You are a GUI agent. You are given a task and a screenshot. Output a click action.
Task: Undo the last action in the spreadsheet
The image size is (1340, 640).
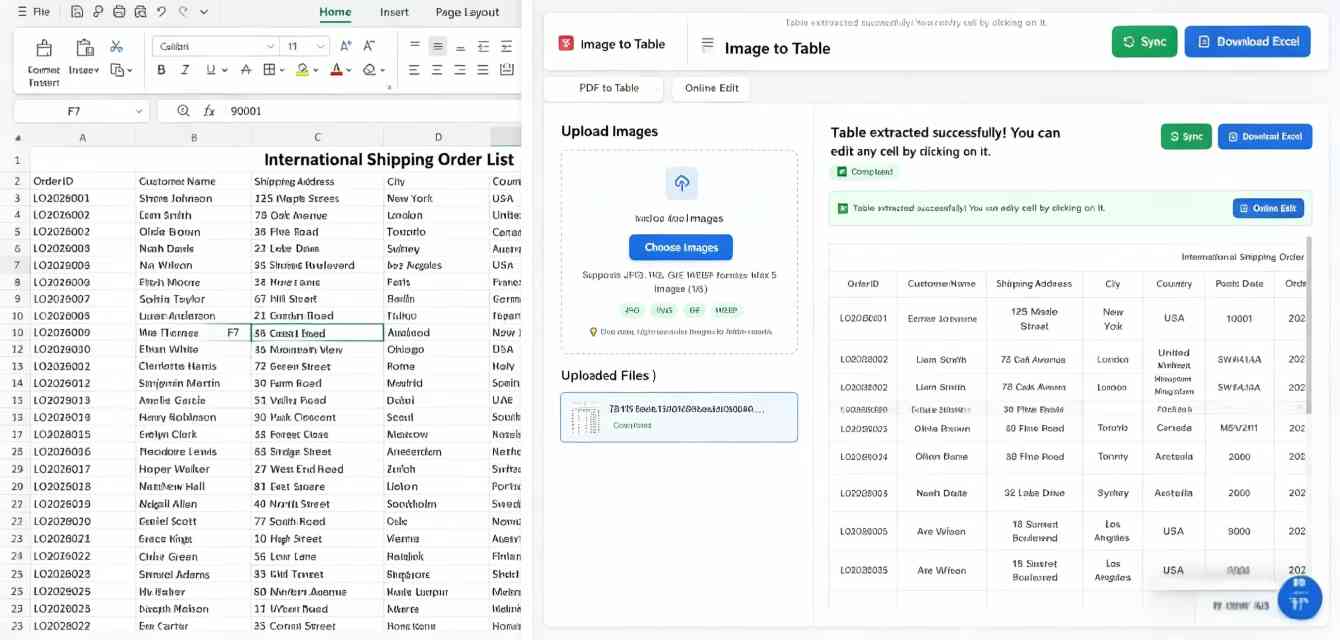[161, 12]
